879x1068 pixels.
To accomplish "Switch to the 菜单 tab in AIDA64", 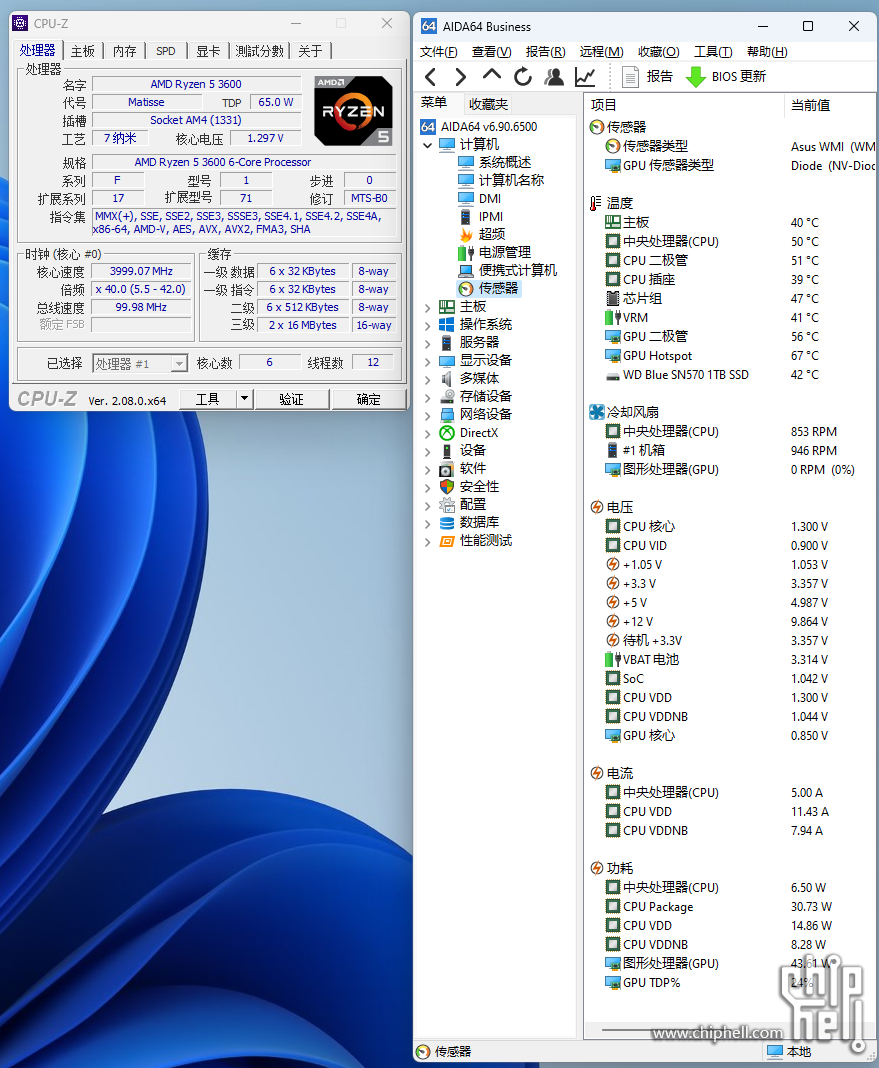I will pos(434,103).
